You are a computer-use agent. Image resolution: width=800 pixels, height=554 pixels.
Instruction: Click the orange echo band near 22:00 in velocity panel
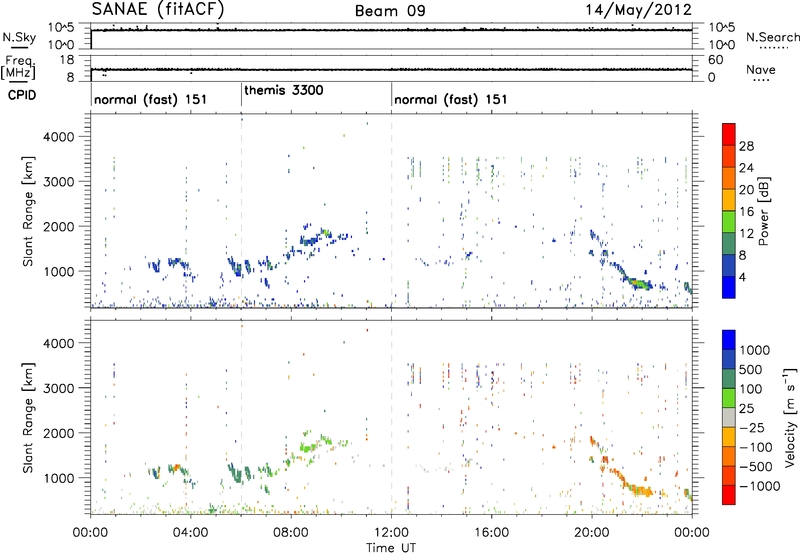(638, 491)
